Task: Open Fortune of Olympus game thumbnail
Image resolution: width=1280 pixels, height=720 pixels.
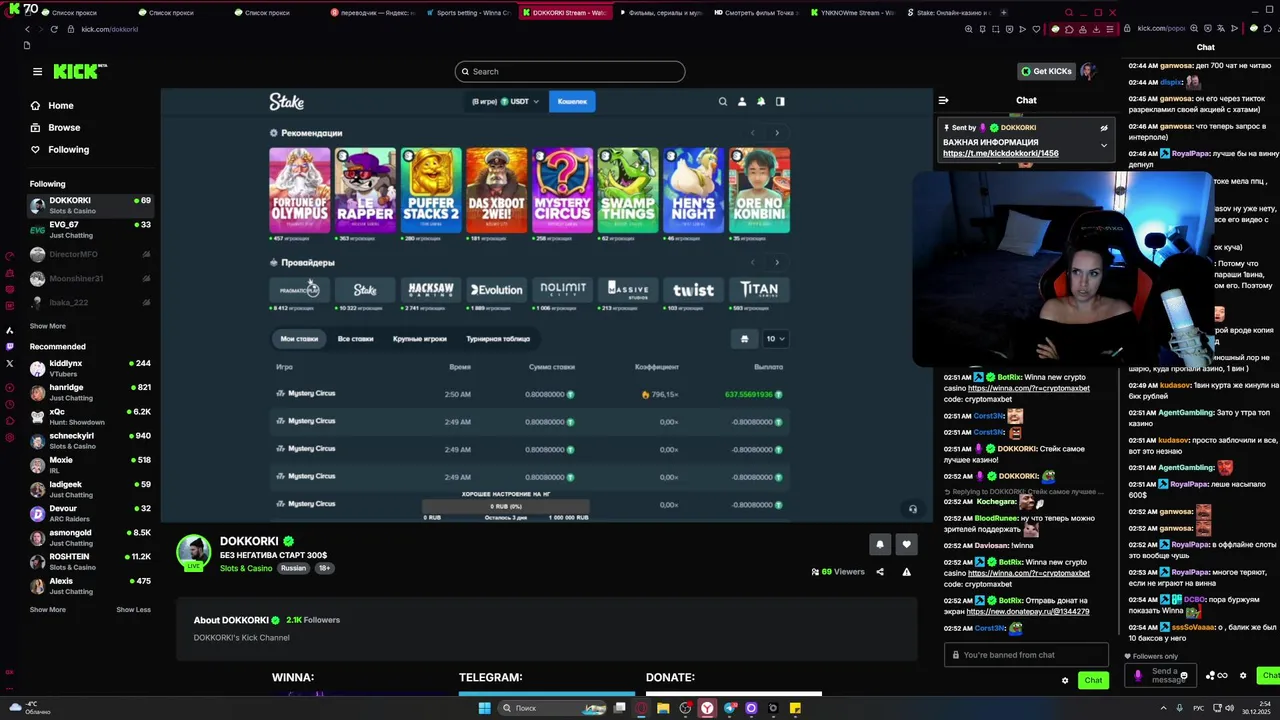Action: click(x=299, y=190)
